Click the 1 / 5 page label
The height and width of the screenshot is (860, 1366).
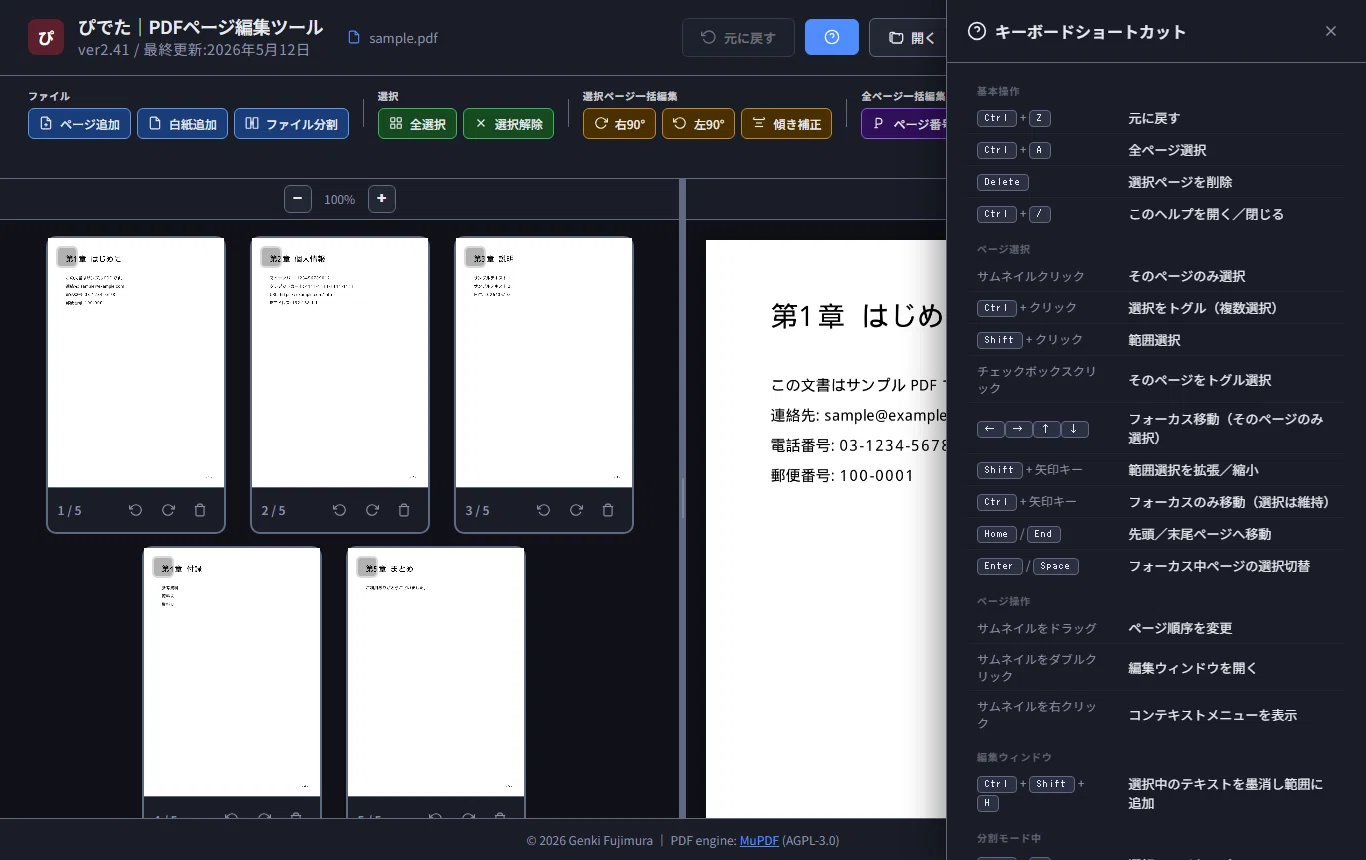70,511
